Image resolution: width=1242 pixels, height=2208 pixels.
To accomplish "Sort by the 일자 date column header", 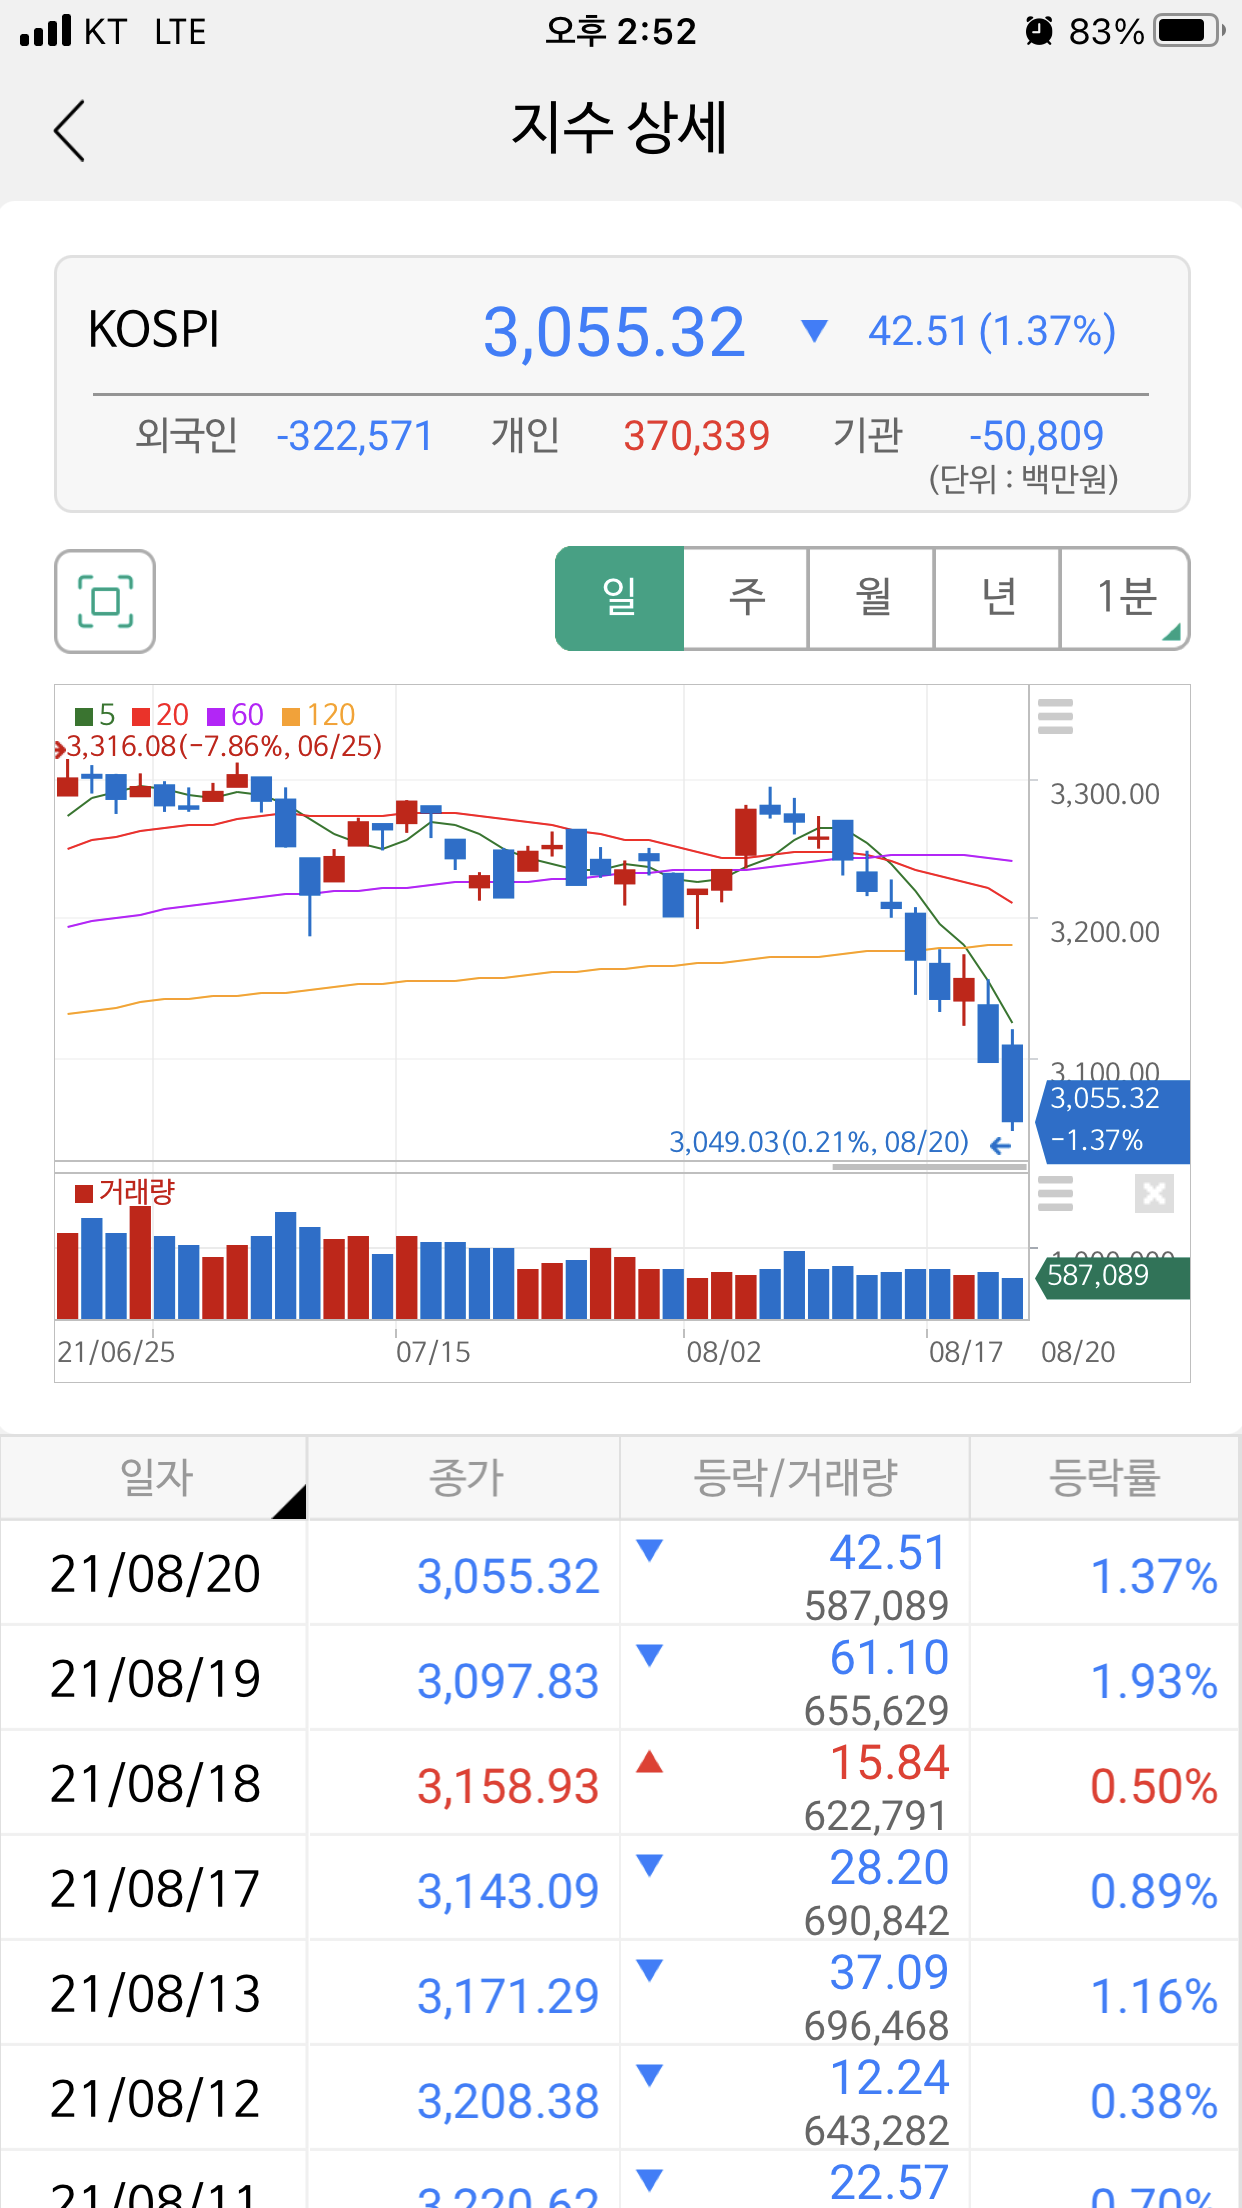I will pos(155,1478).
